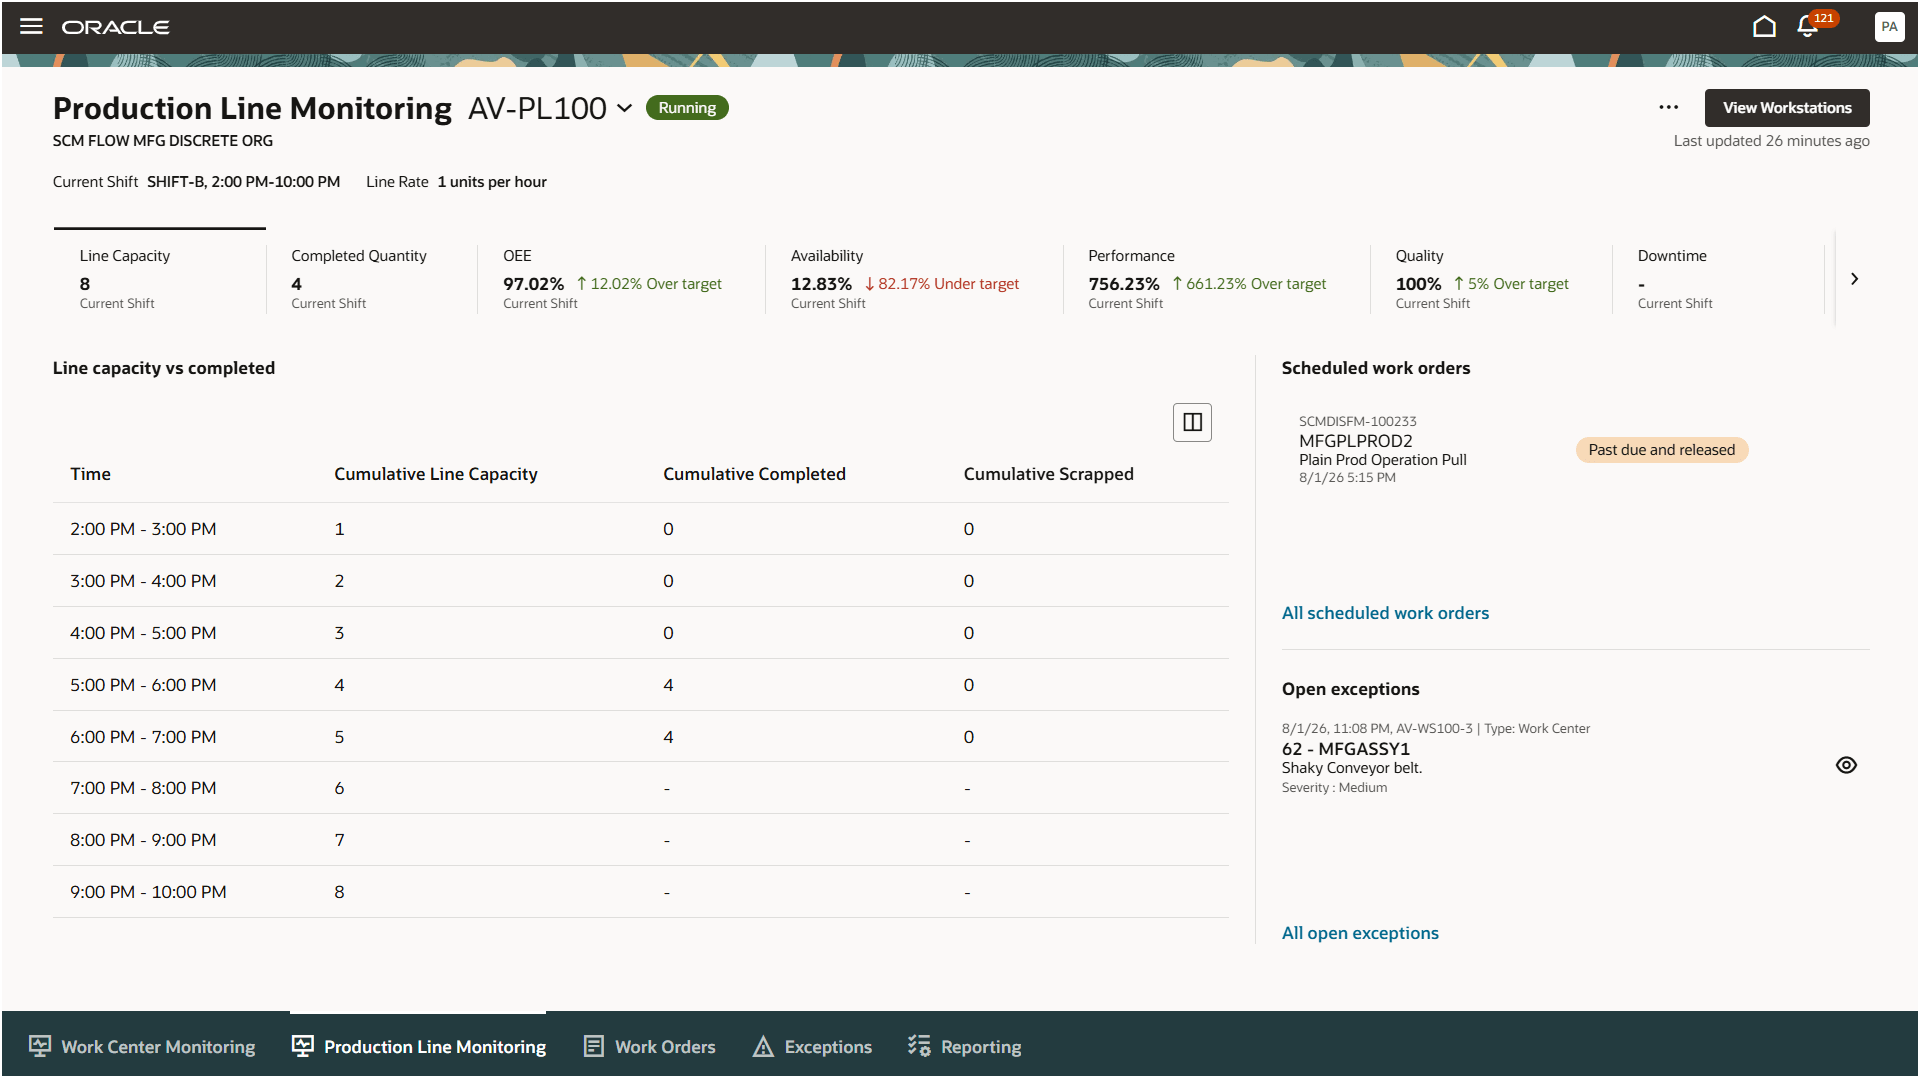Click the 1 units per hour line rate

point(492,182)
